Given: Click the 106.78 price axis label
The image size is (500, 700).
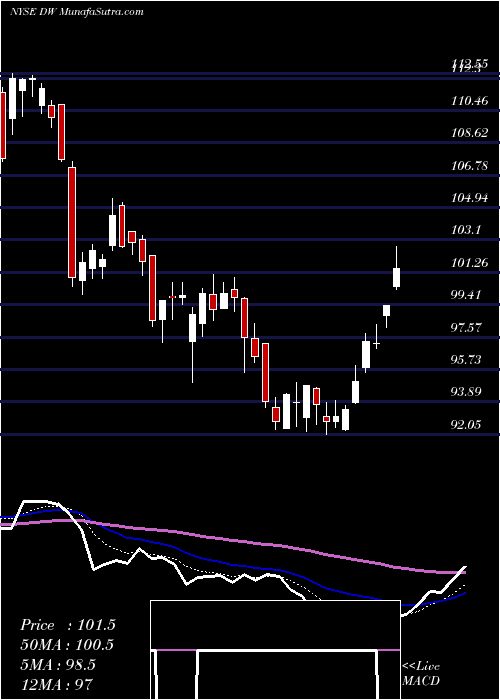Looking at the screenshot, I should click(x=469, y=166).
